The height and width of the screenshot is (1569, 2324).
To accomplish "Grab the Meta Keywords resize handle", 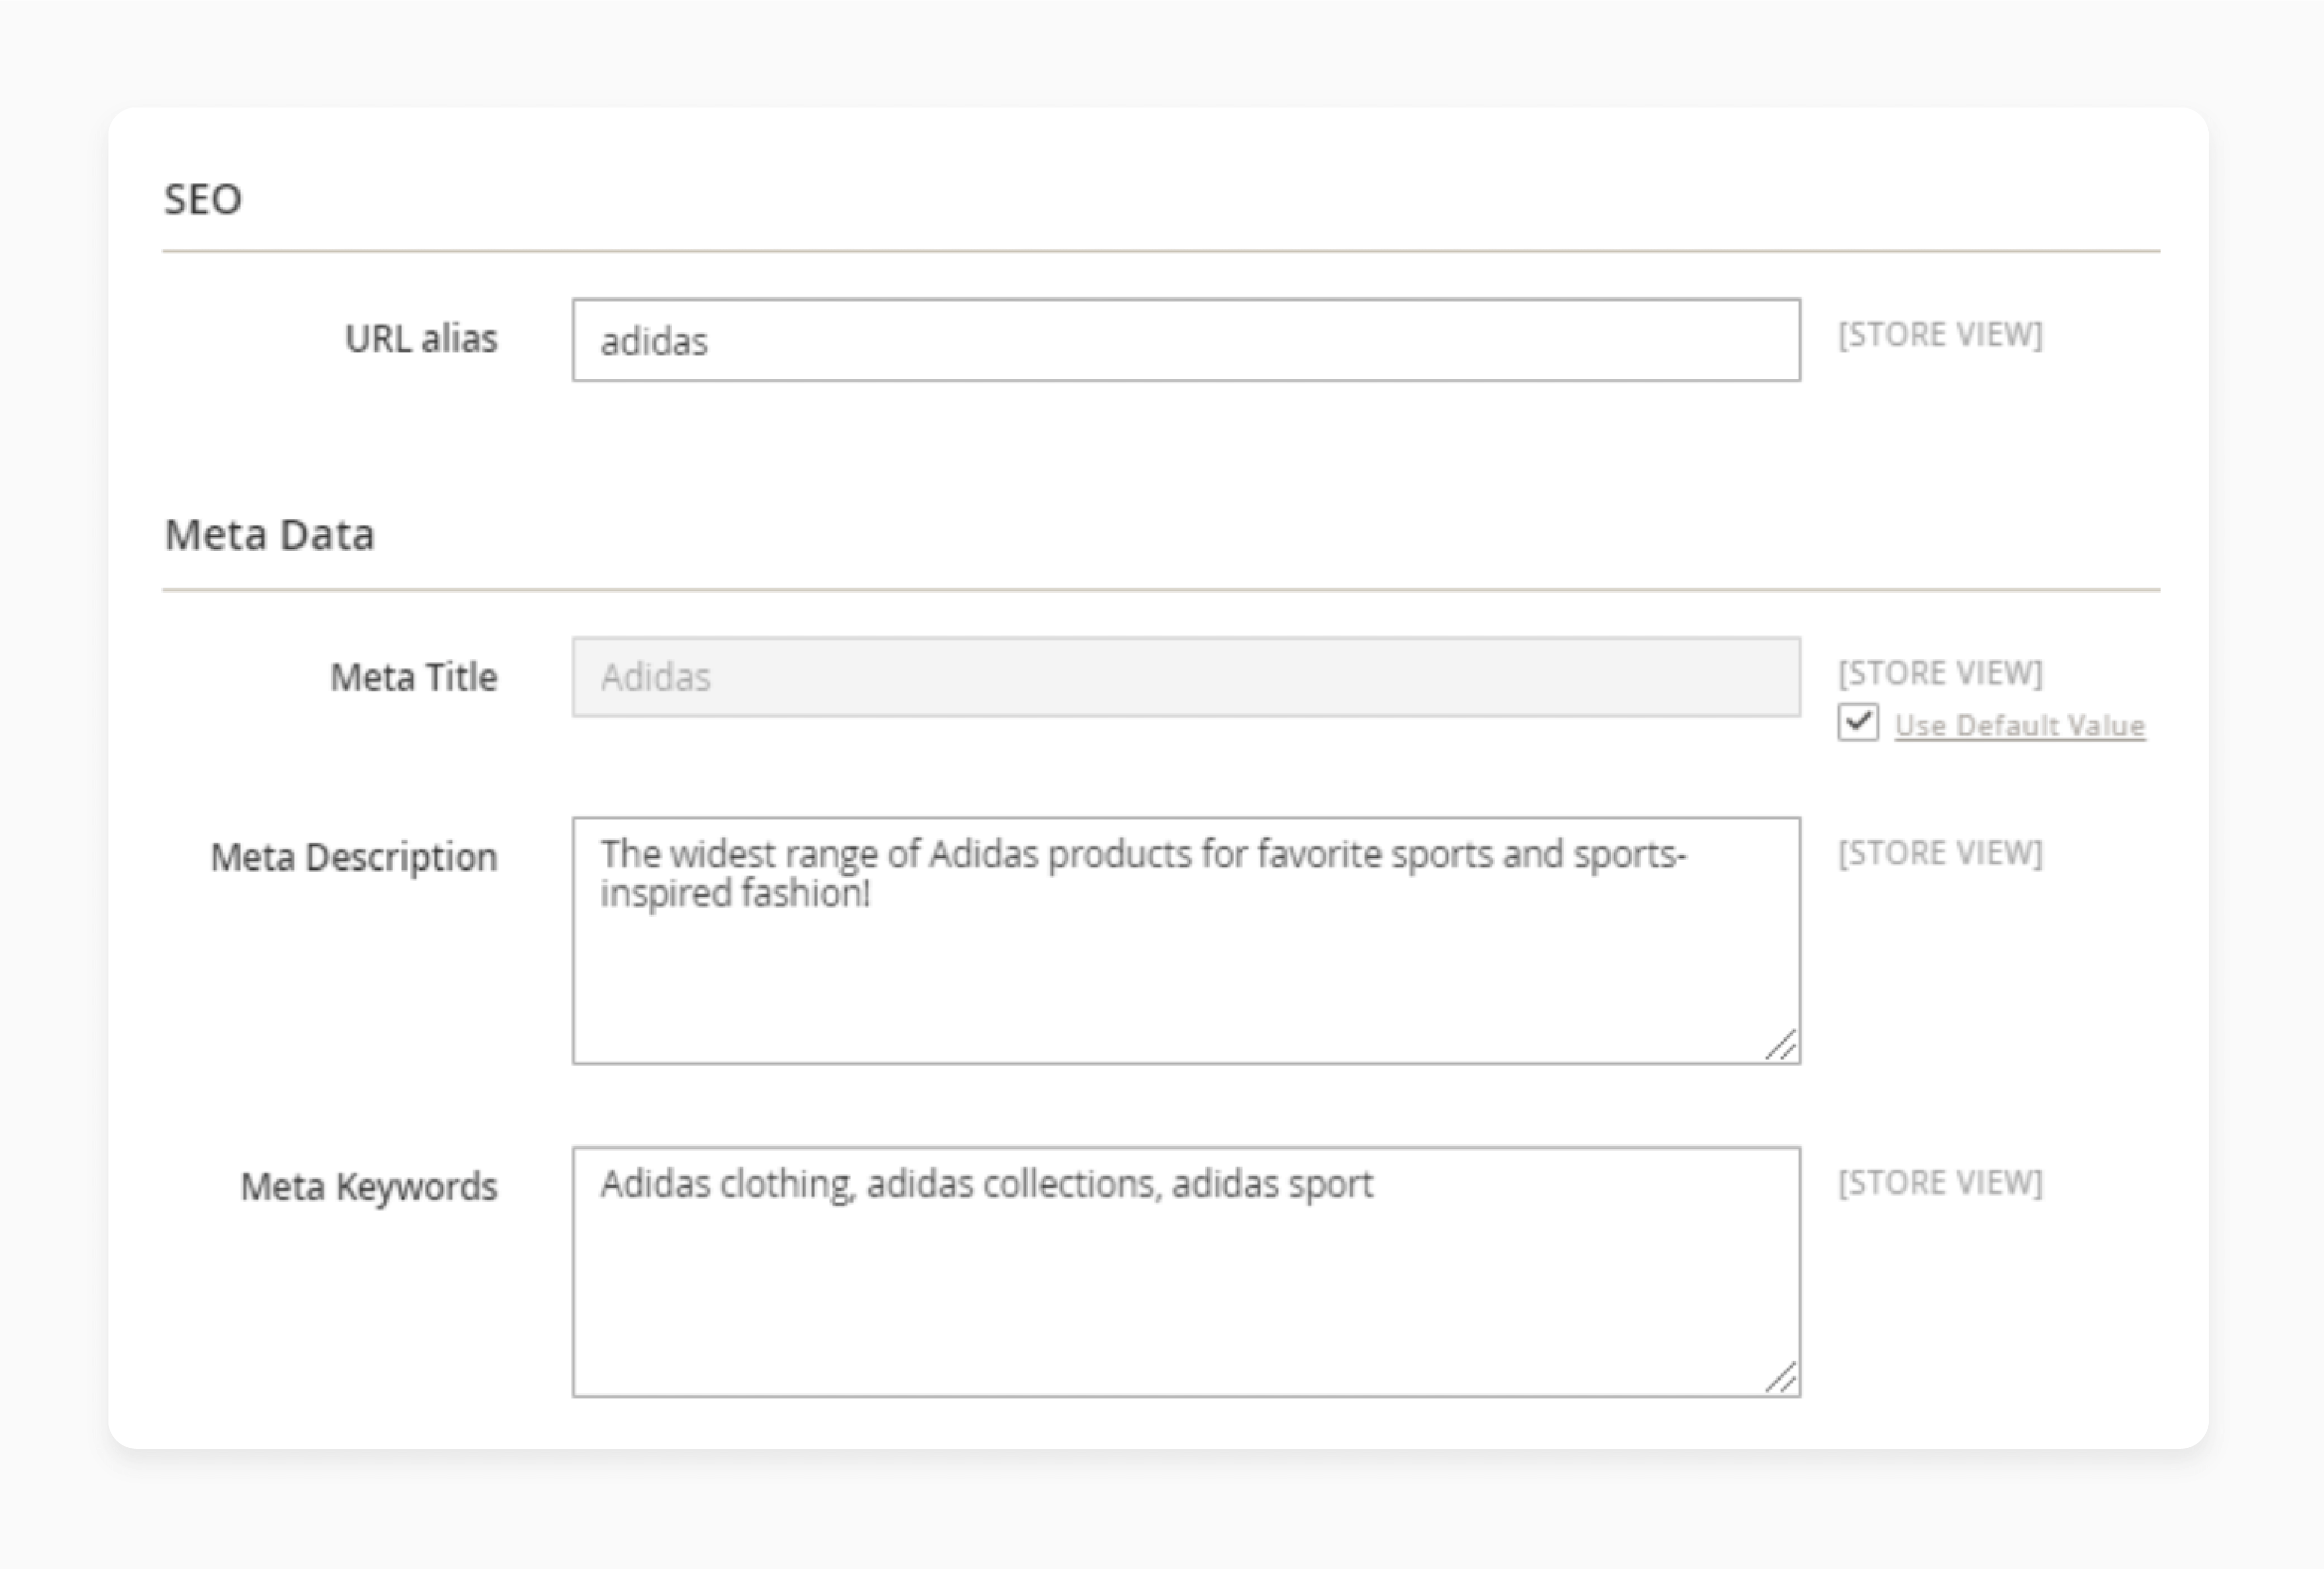I will [x=1781, y=1377].
